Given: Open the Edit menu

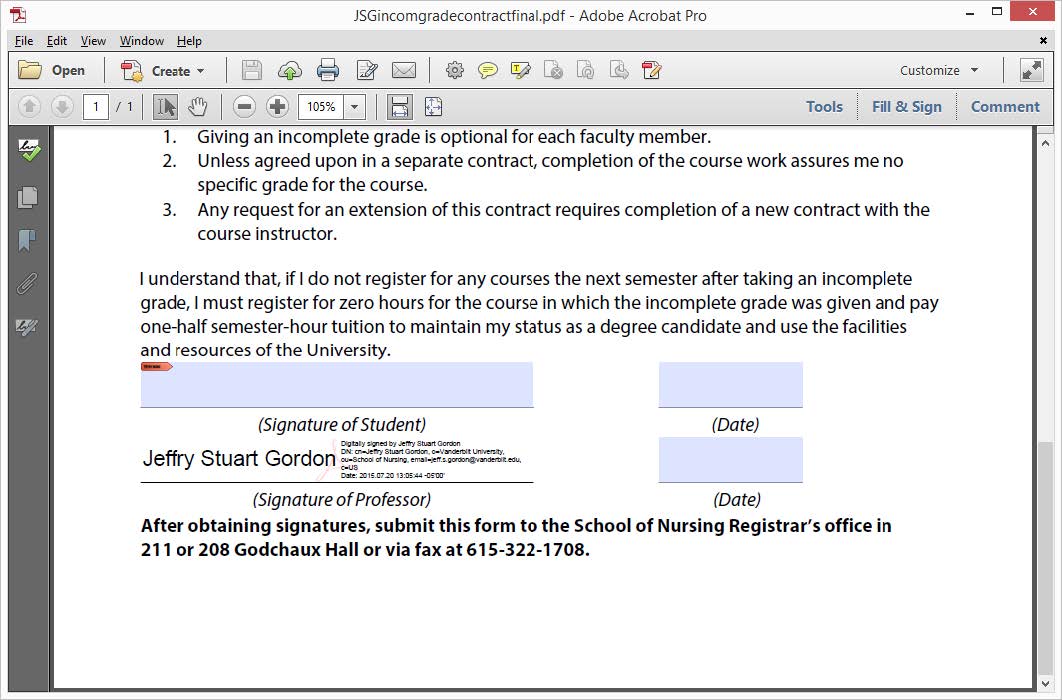Looking at the screenshot, I should [57, 41].
